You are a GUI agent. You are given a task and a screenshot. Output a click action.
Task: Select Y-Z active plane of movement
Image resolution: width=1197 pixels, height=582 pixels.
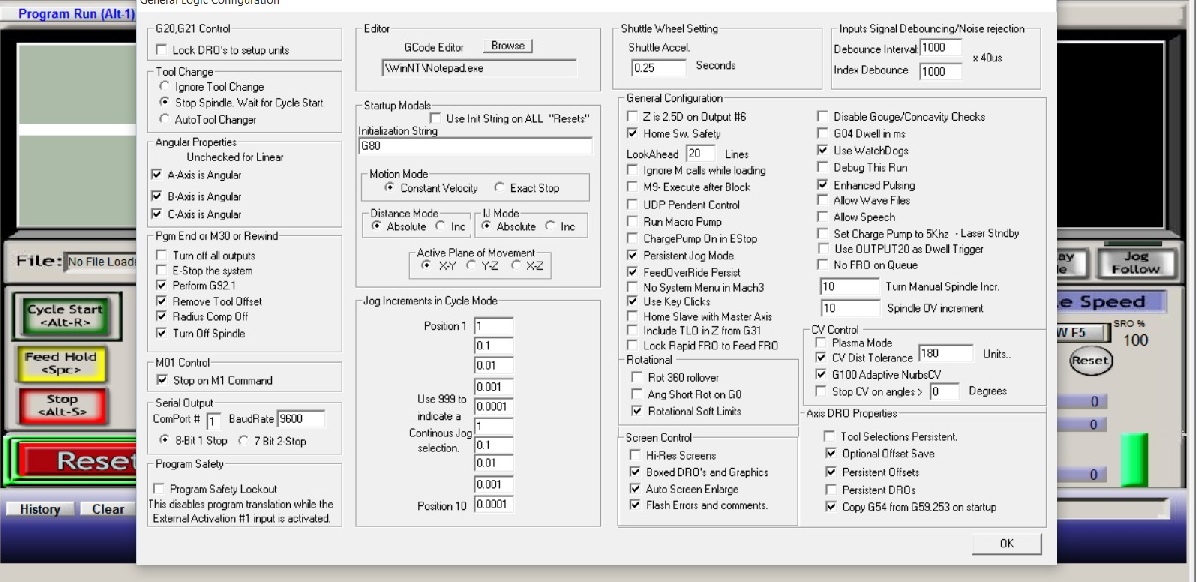pyautogui.click(x=472, y=265)
